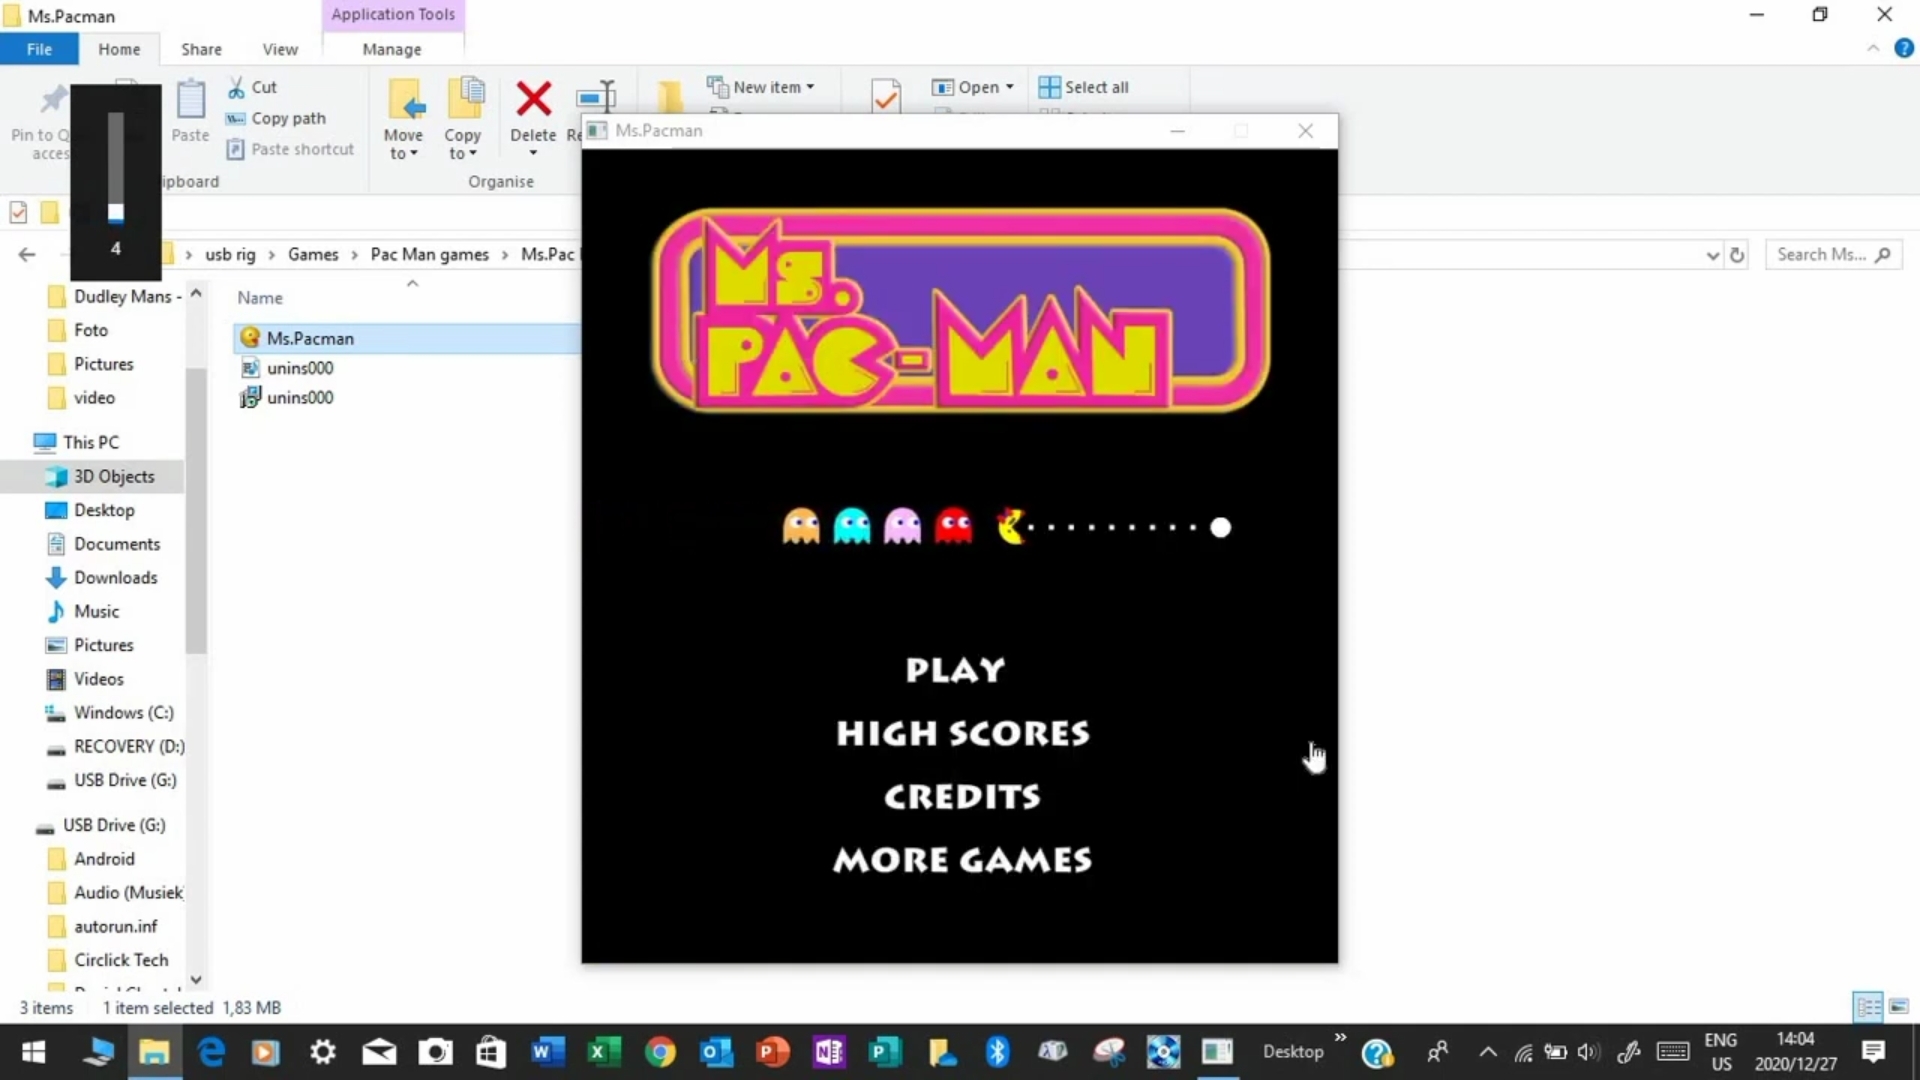Open Explorer help question mark
The width and height of the screenshot is (1920, 1080).
pos(1904,48)
